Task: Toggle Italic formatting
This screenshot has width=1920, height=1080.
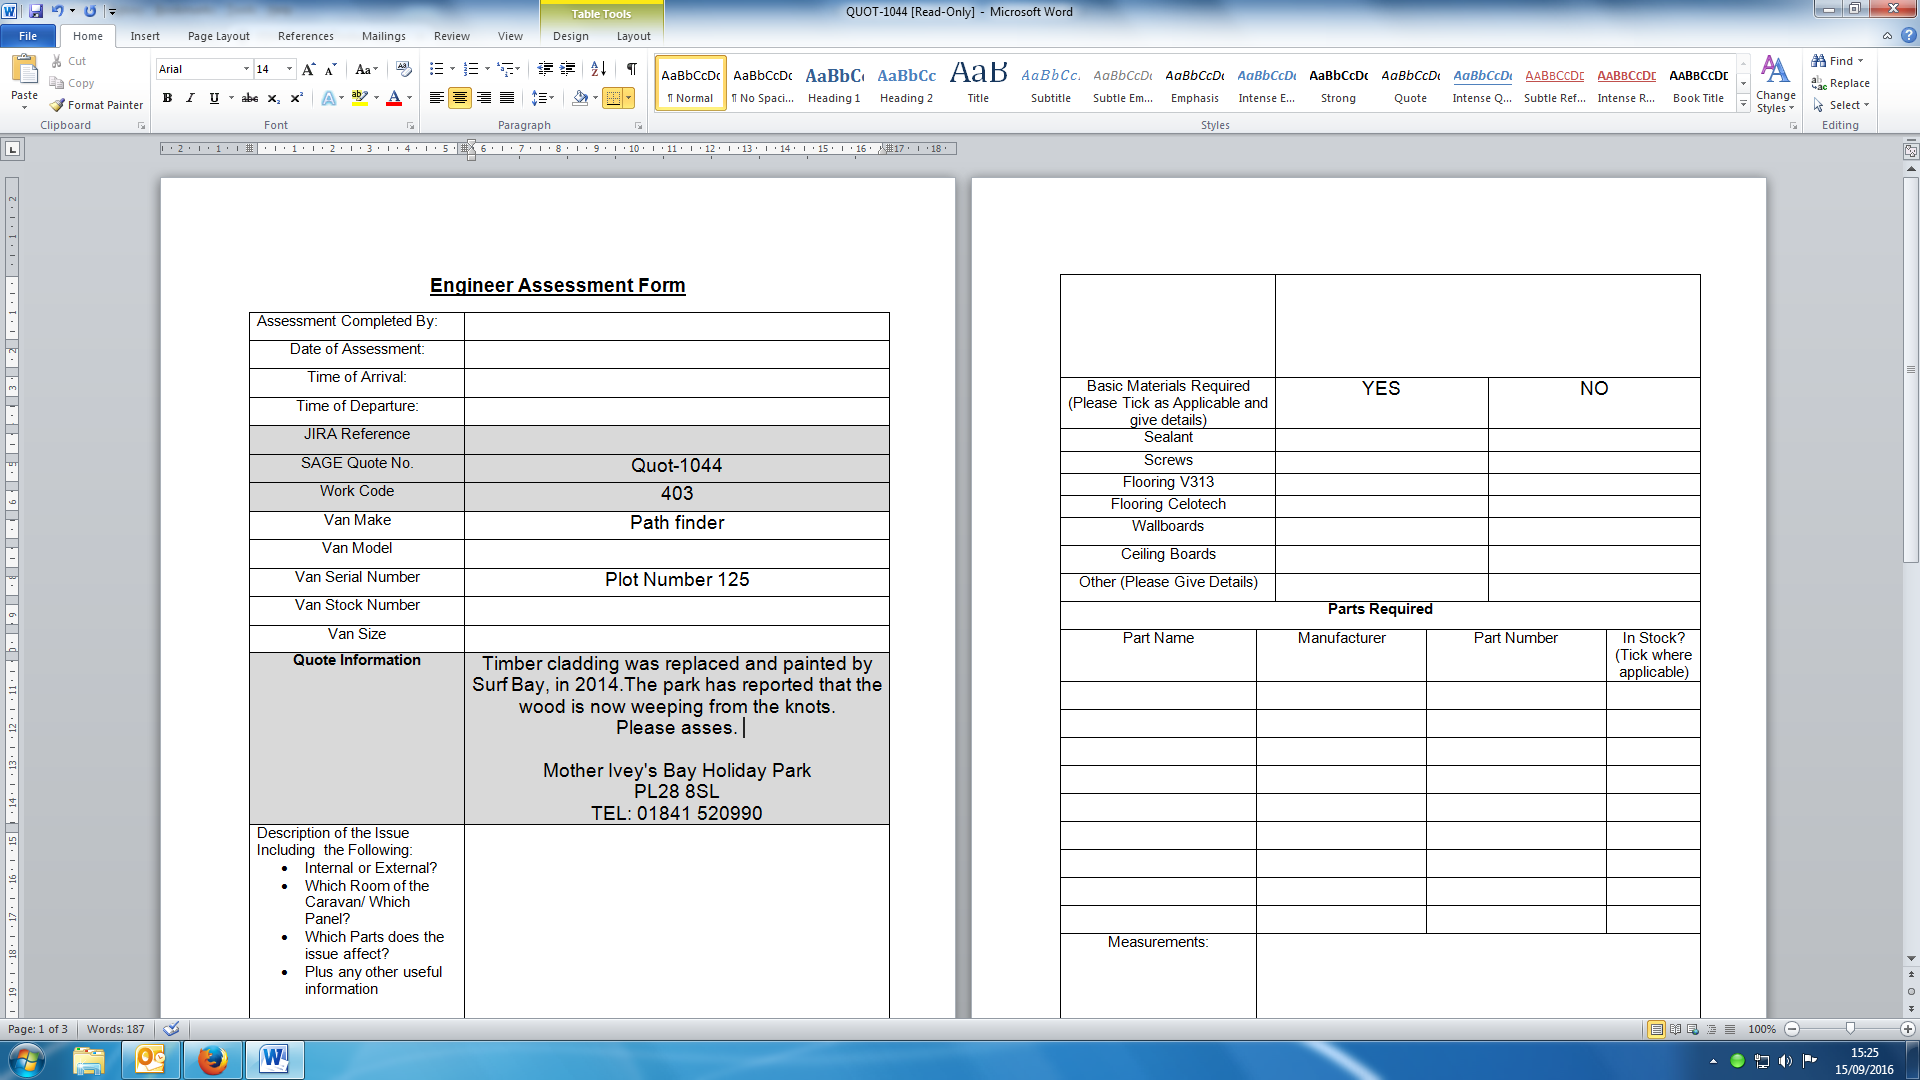Action: tap(190, 98)
